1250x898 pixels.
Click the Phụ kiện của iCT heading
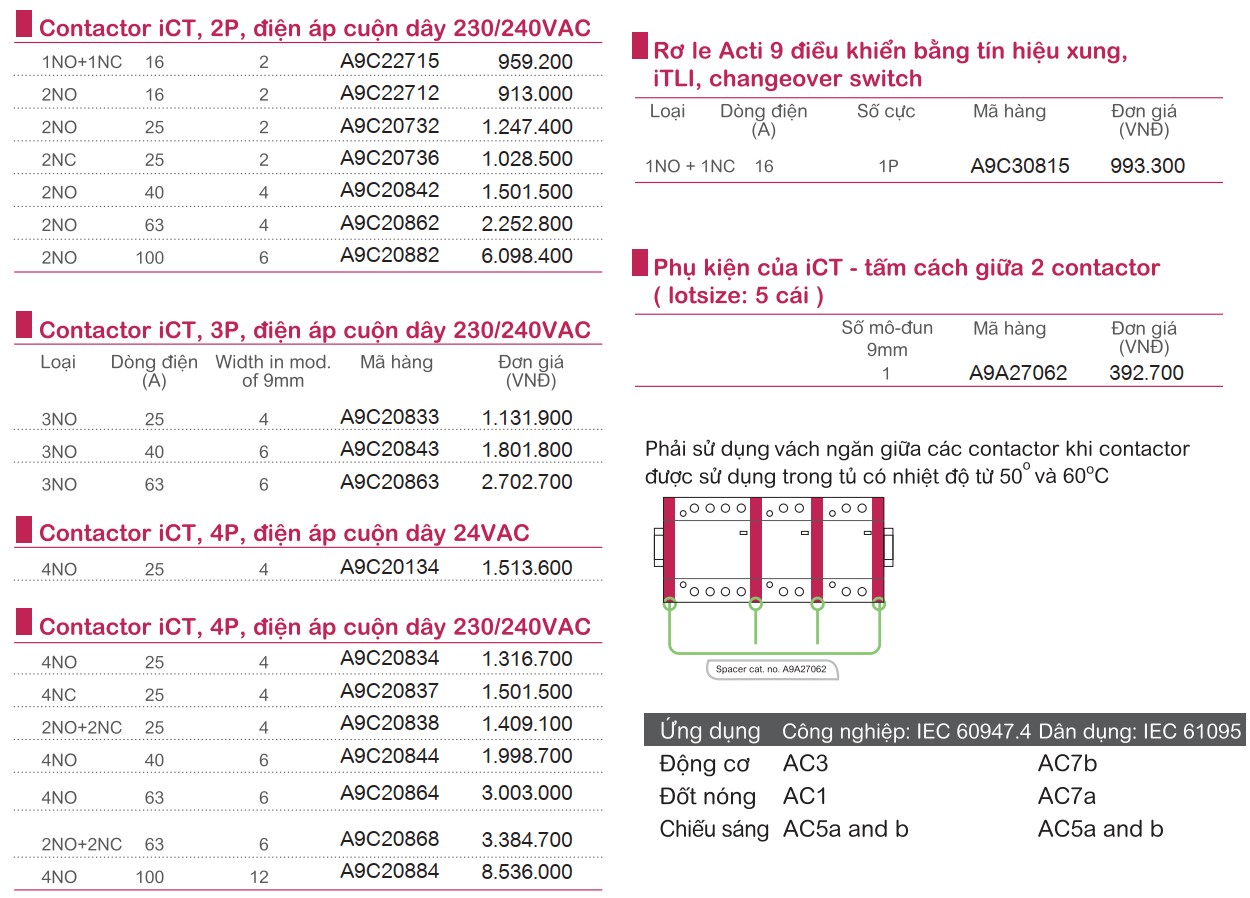point(906,281)
